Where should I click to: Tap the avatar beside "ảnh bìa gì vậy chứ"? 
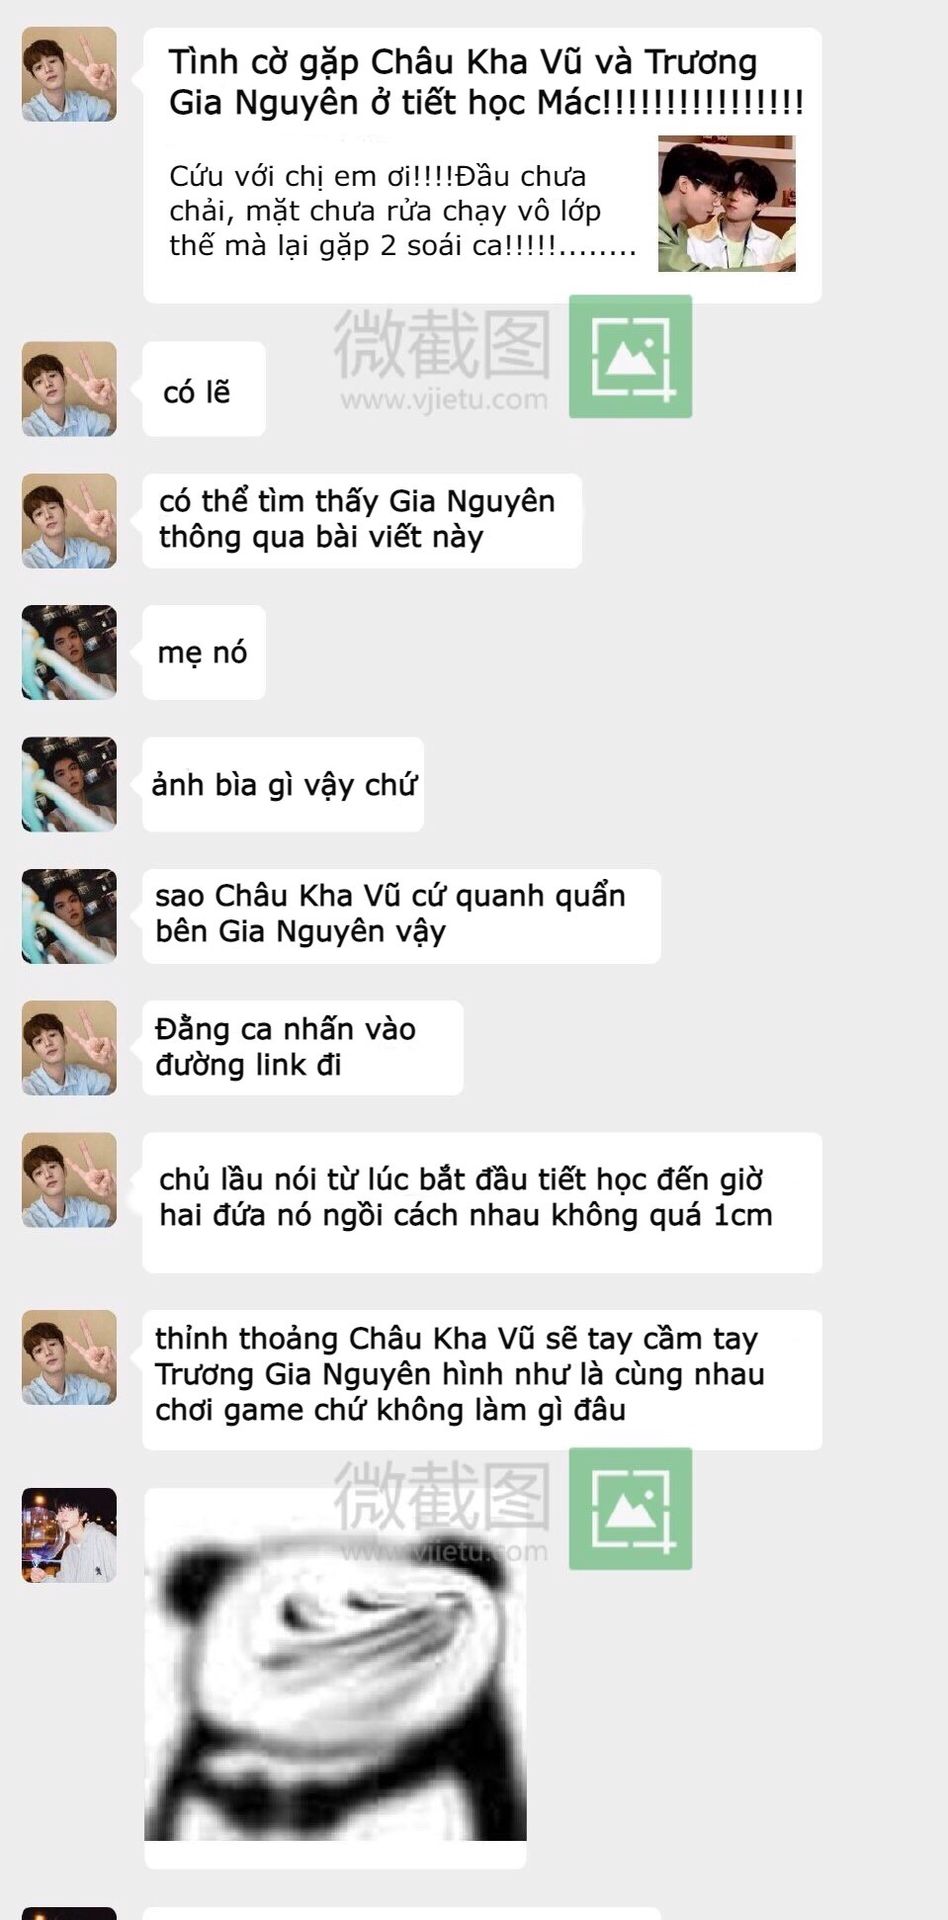coord(69,784)
